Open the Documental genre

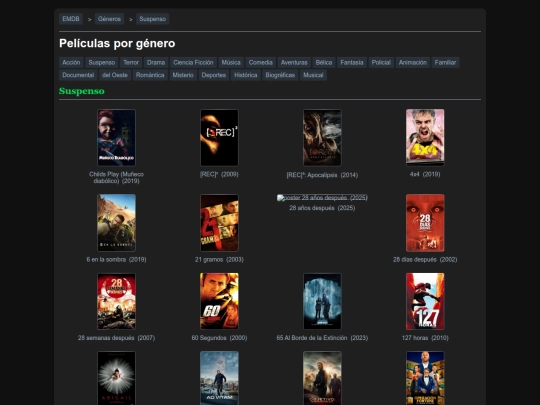pos(78,75)
